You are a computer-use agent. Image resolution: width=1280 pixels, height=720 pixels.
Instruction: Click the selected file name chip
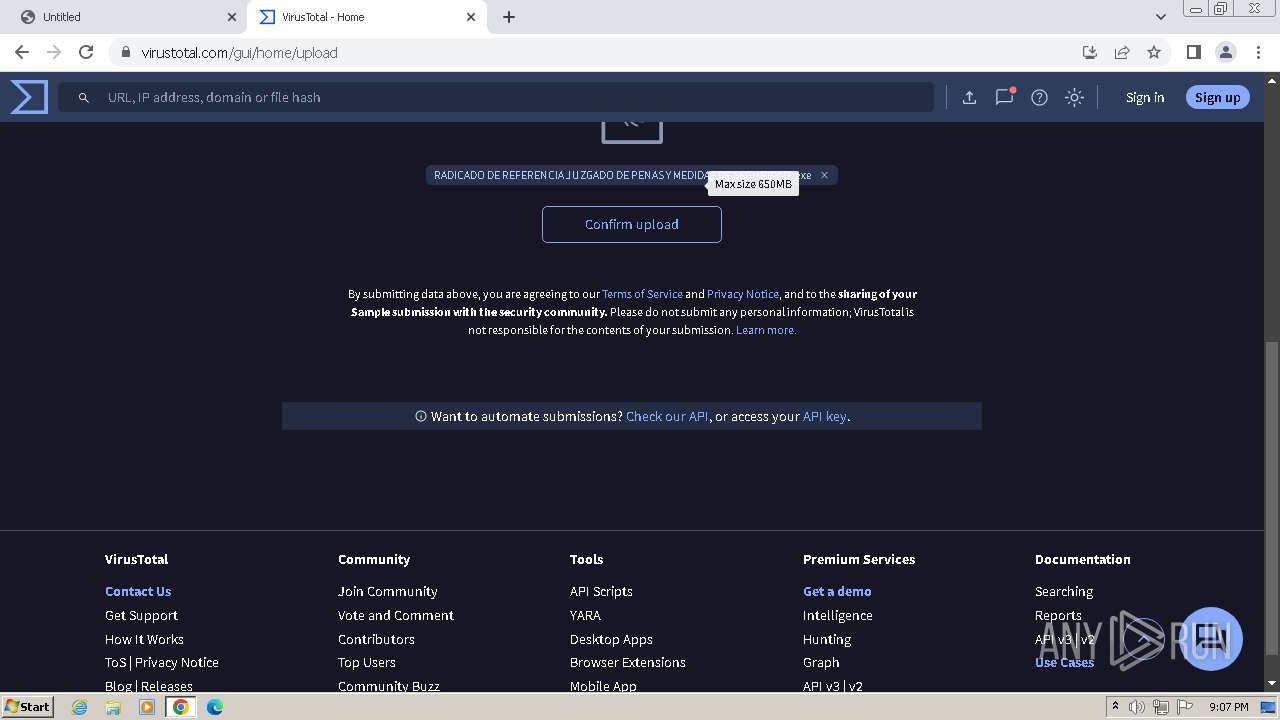click(x=632, y=175)
